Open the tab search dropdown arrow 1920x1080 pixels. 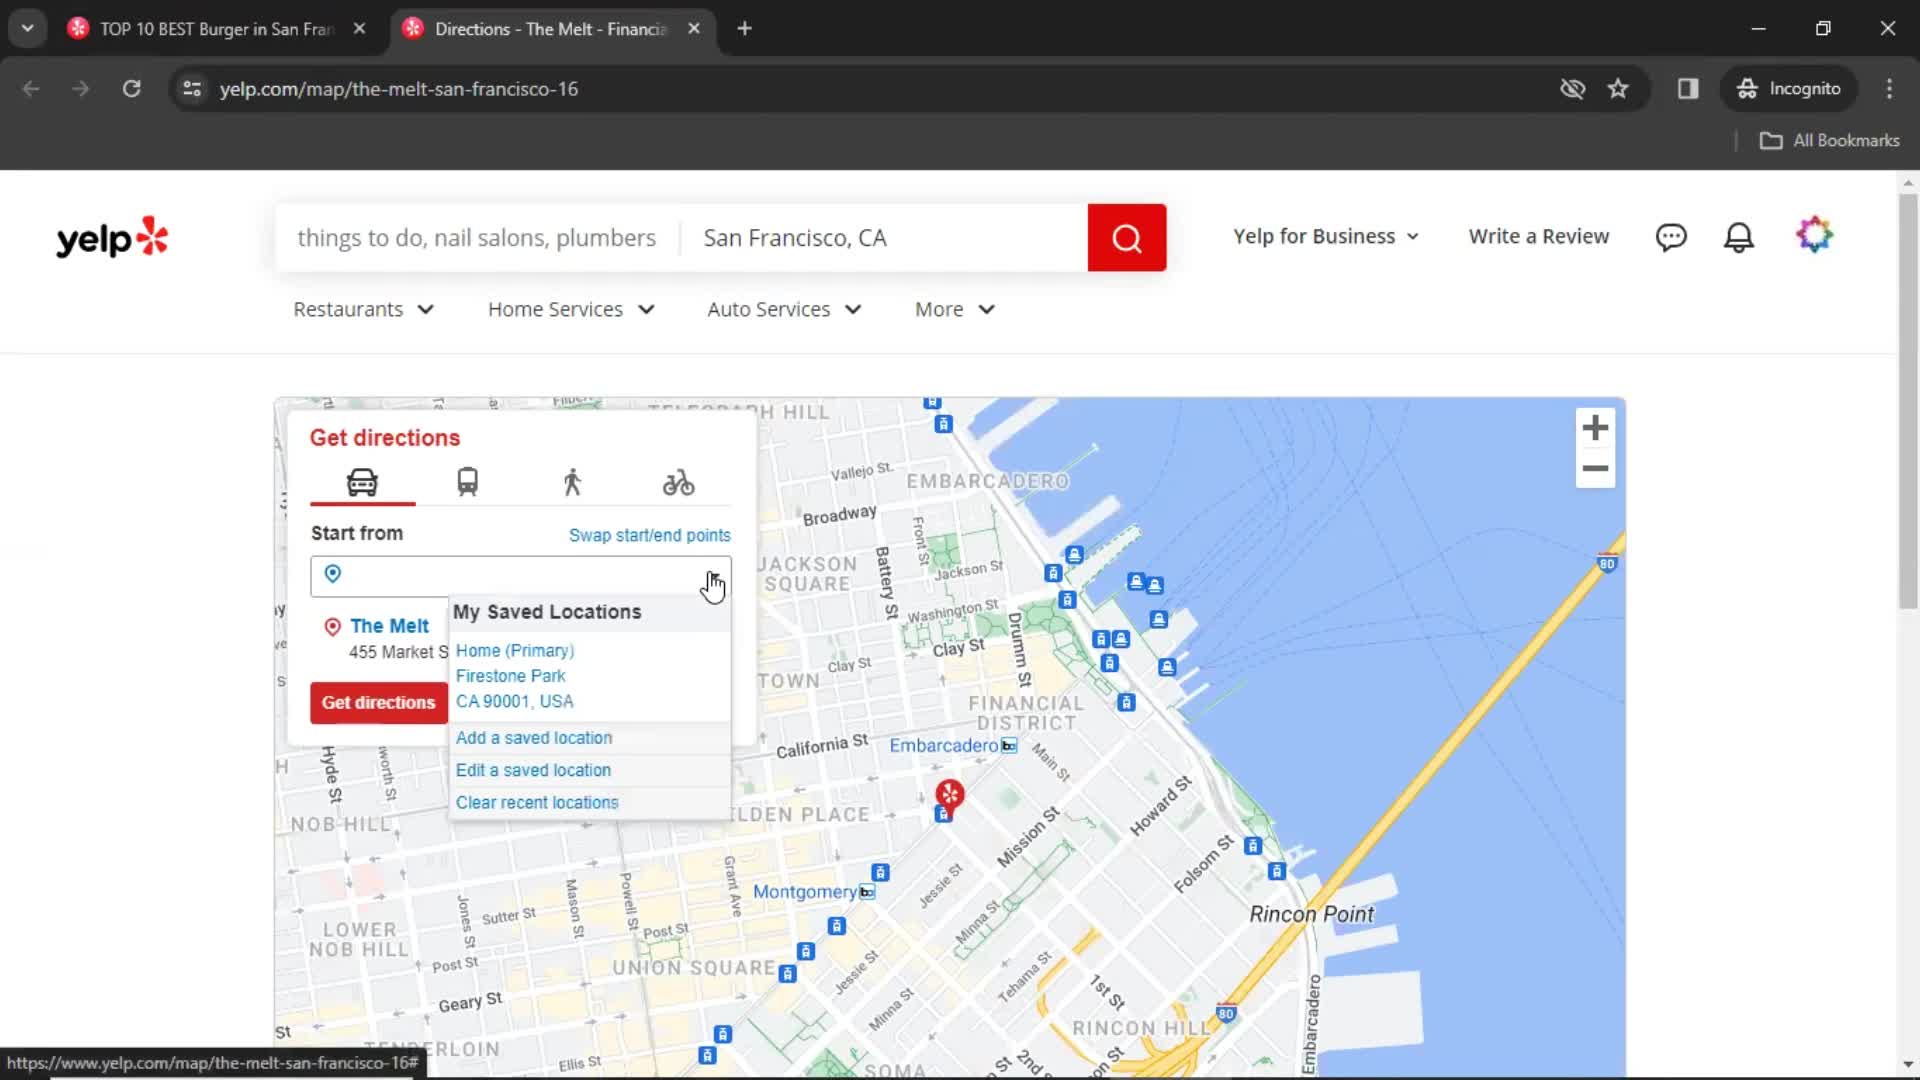click(x=27, y=28)
